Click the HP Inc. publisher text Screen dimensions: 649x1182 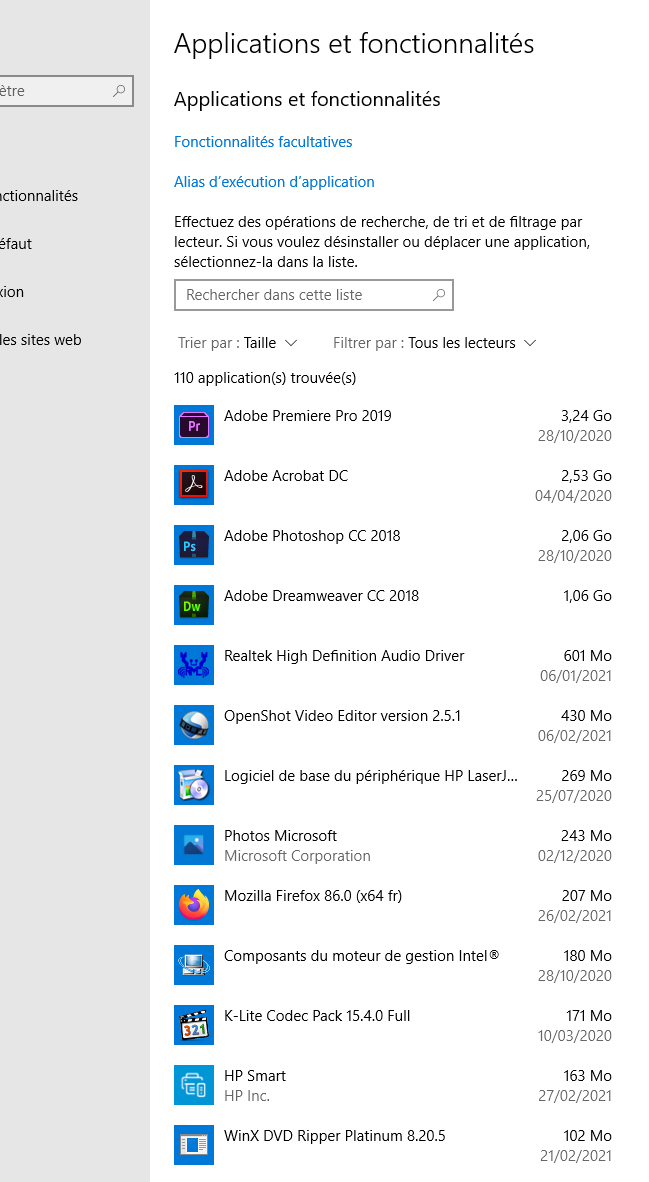(246, 1095)
